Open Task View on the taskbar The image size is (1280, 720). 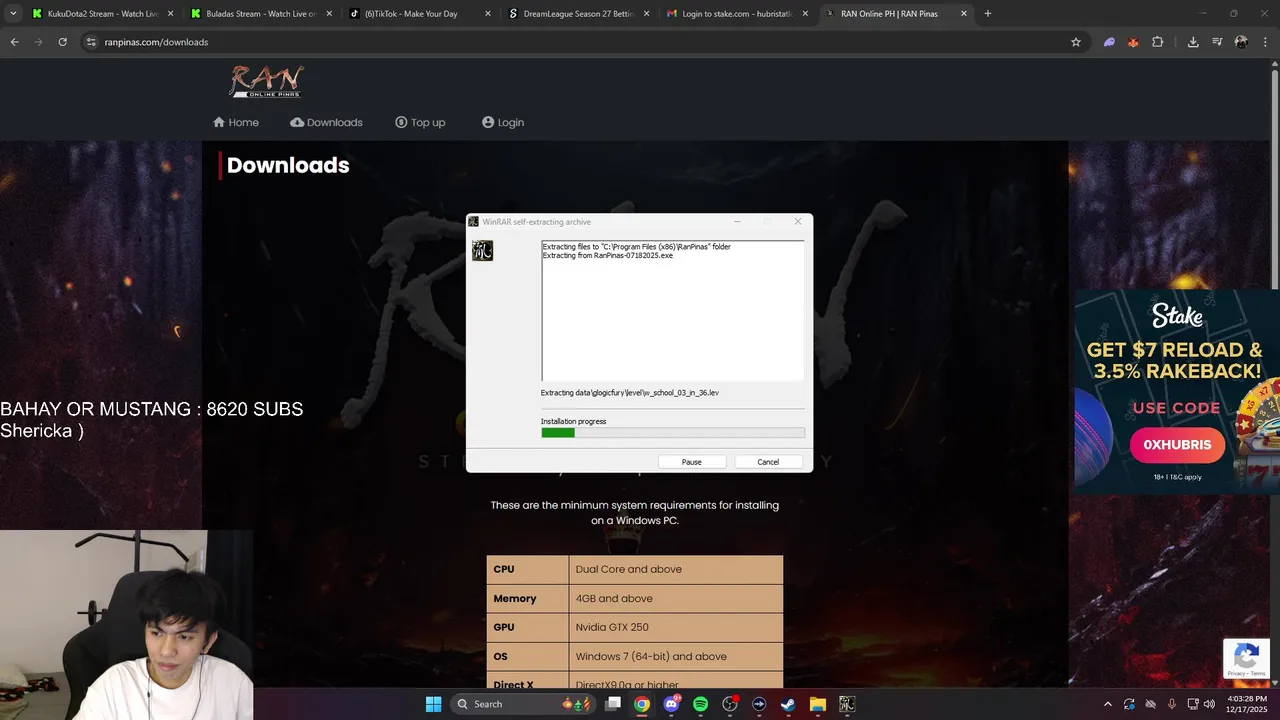tap(613, 704)
